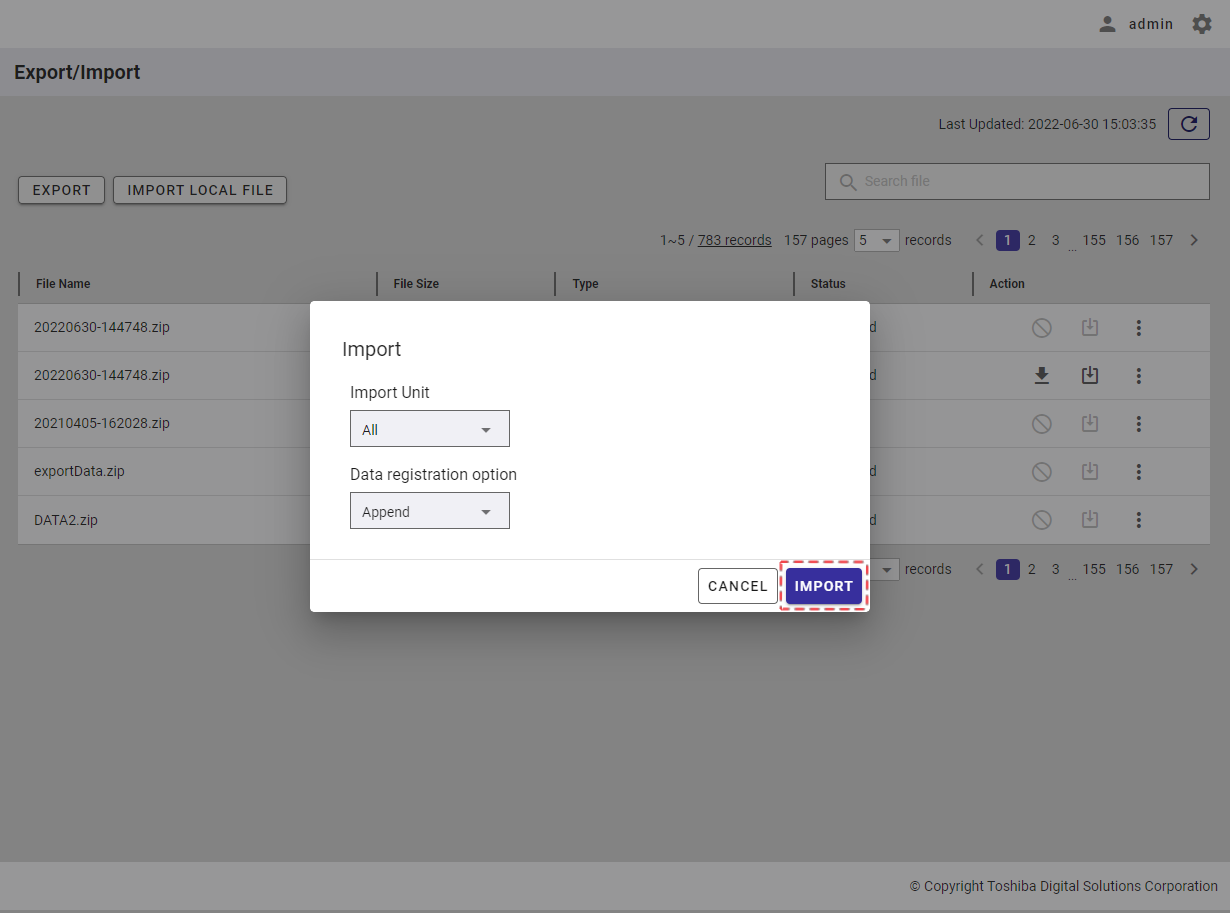Click download icon for second 20220630-144748.zip row
Screen dimensions: 1230x913
pos(1041,376)
